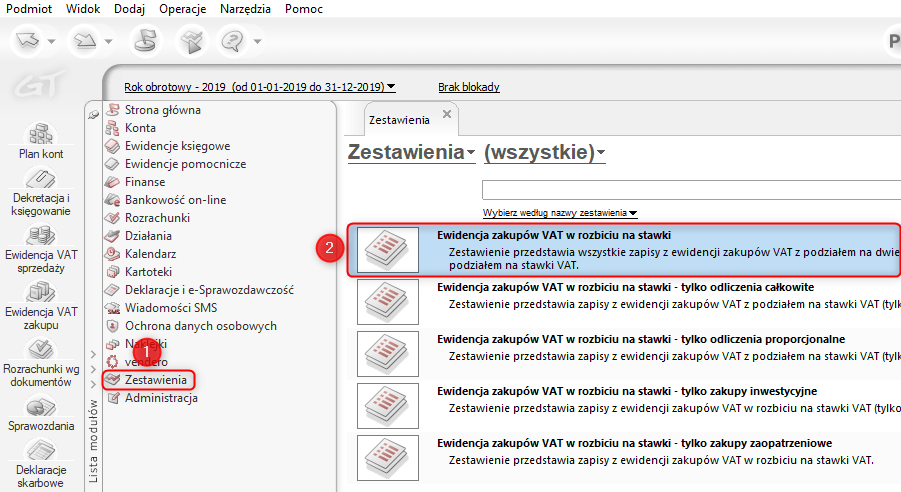Open the Operacje menu
Viewport: 901px width, 492px height.
click(183, 9)
